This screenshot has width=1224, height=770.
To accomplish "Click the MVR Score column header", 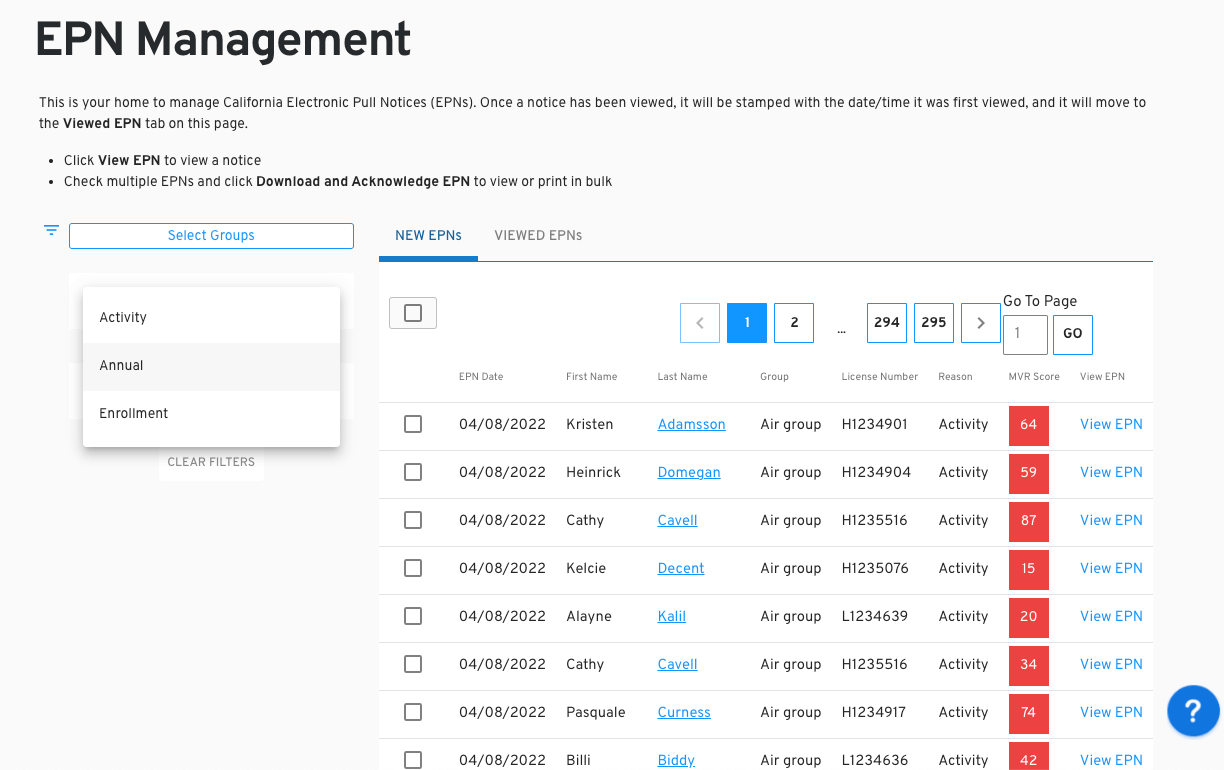I will point(1034,377).
